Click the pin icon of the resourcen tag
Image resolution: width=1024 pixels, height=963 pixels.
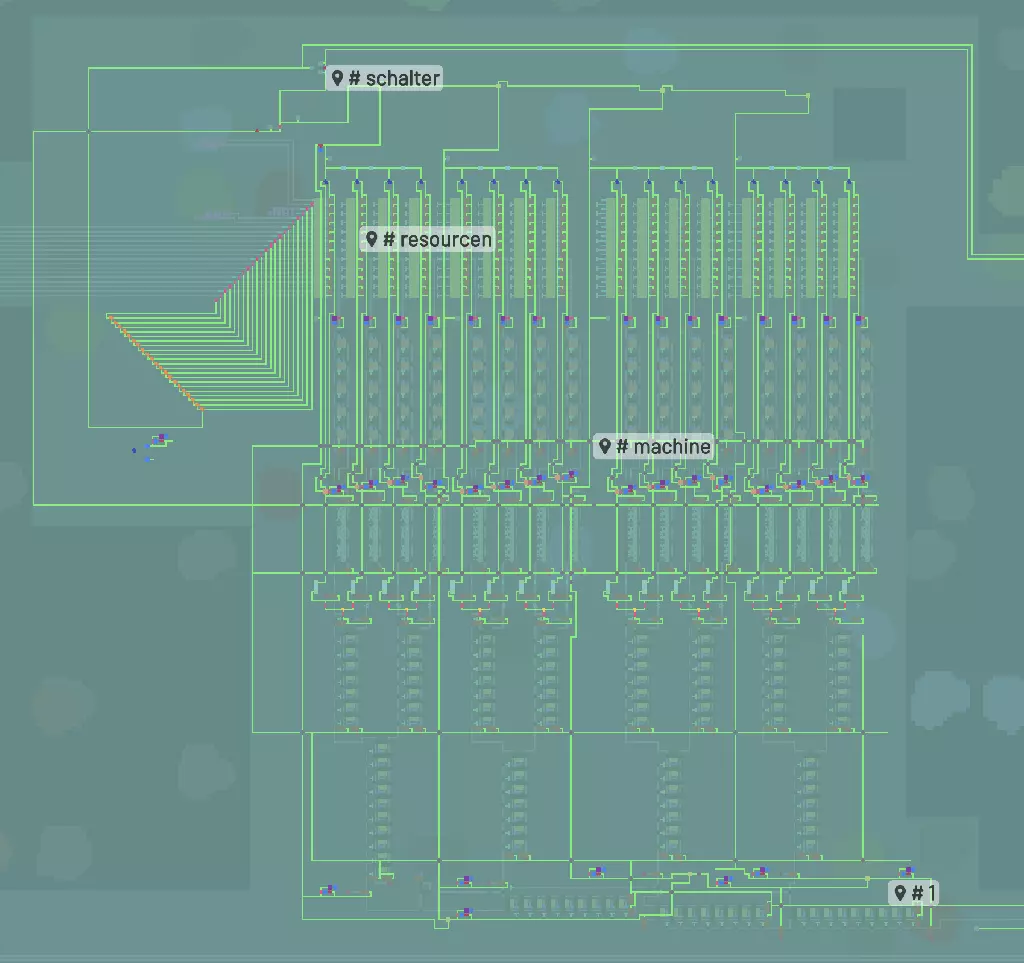[x=371, y=239]
